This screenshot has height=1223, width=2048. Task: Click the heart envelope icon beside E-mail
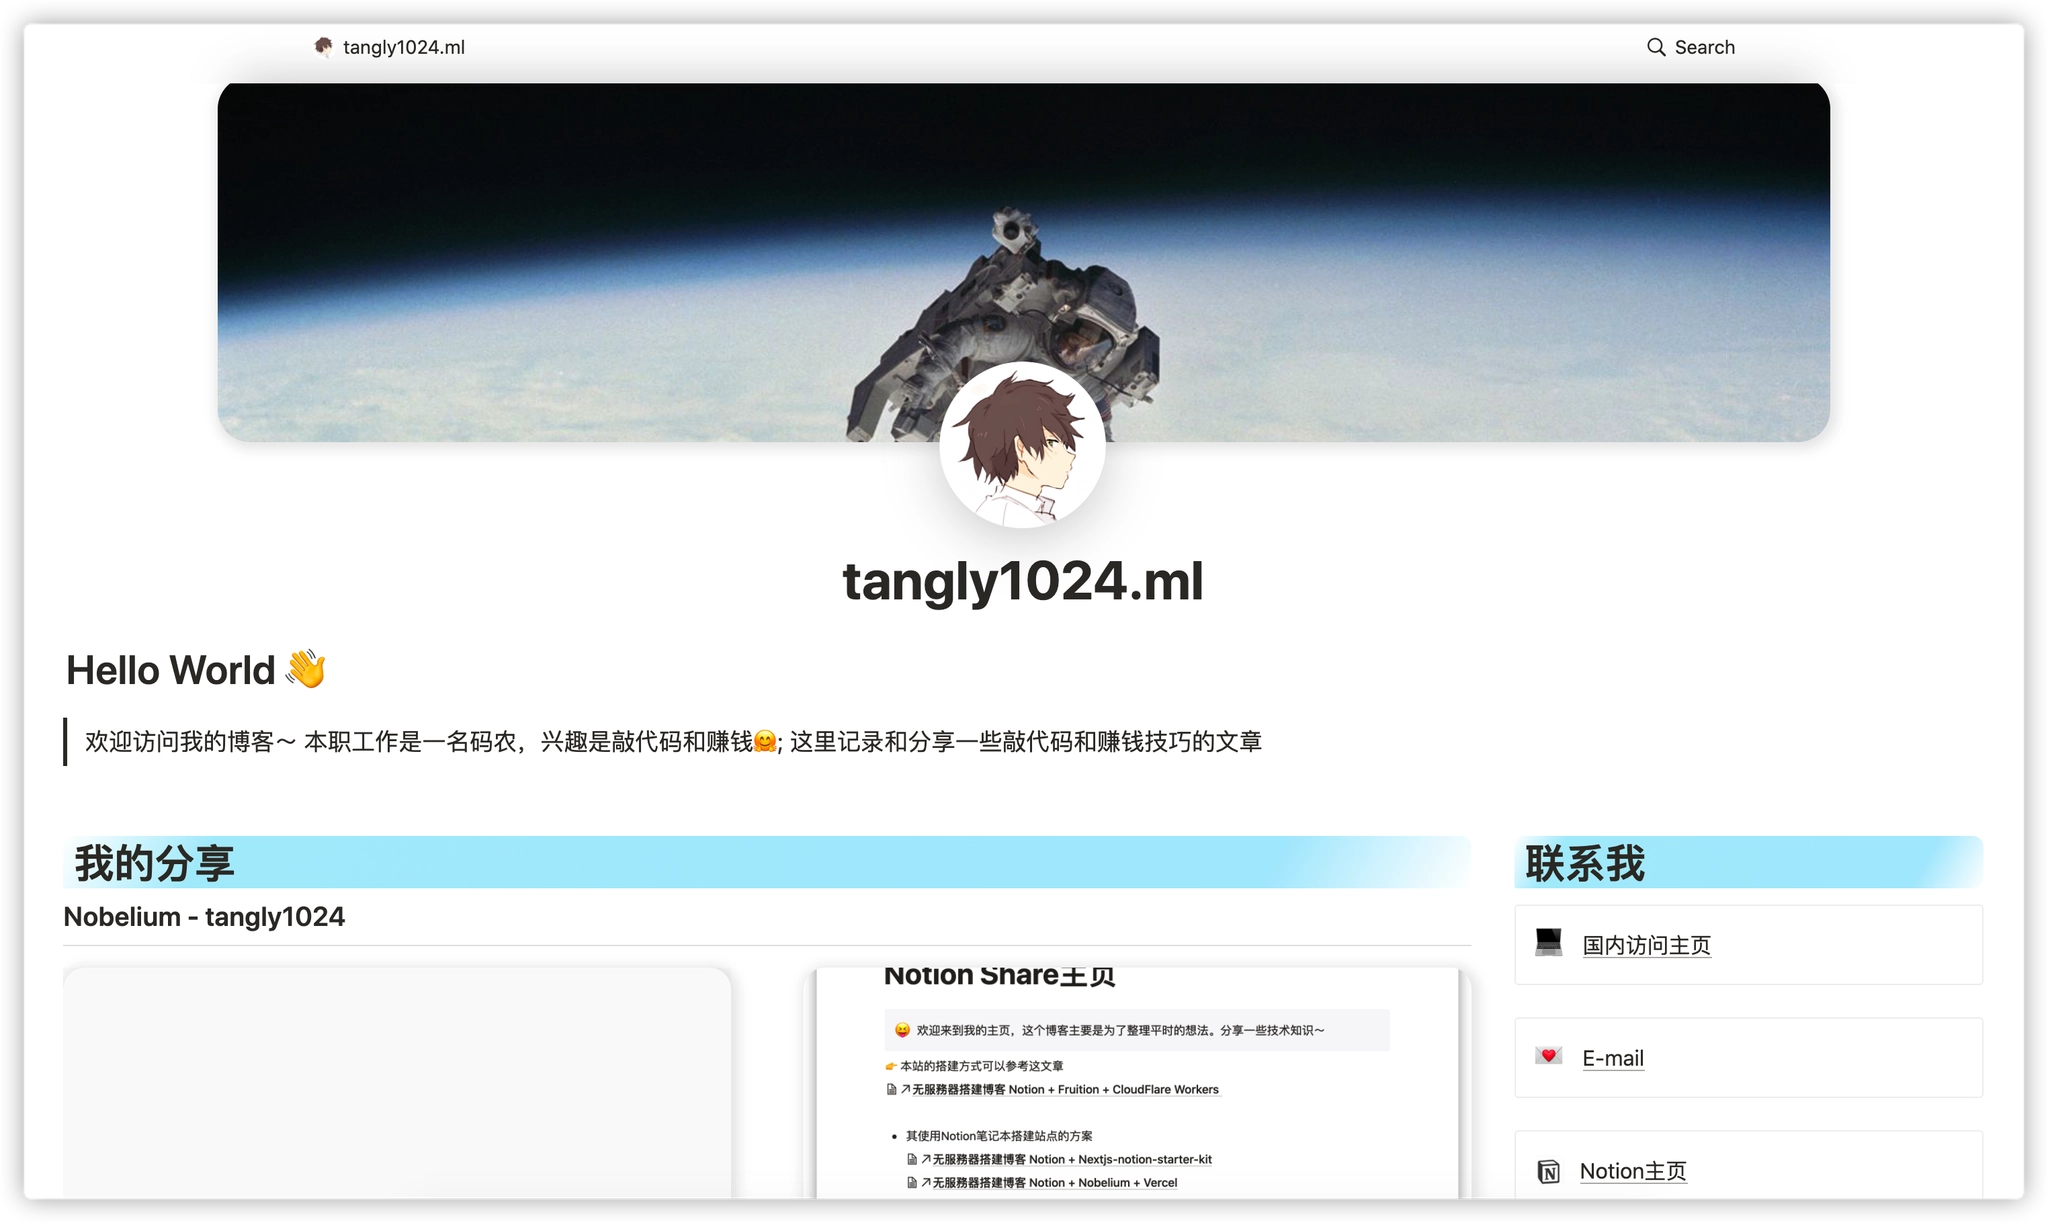click(x=1549, y=1056)
